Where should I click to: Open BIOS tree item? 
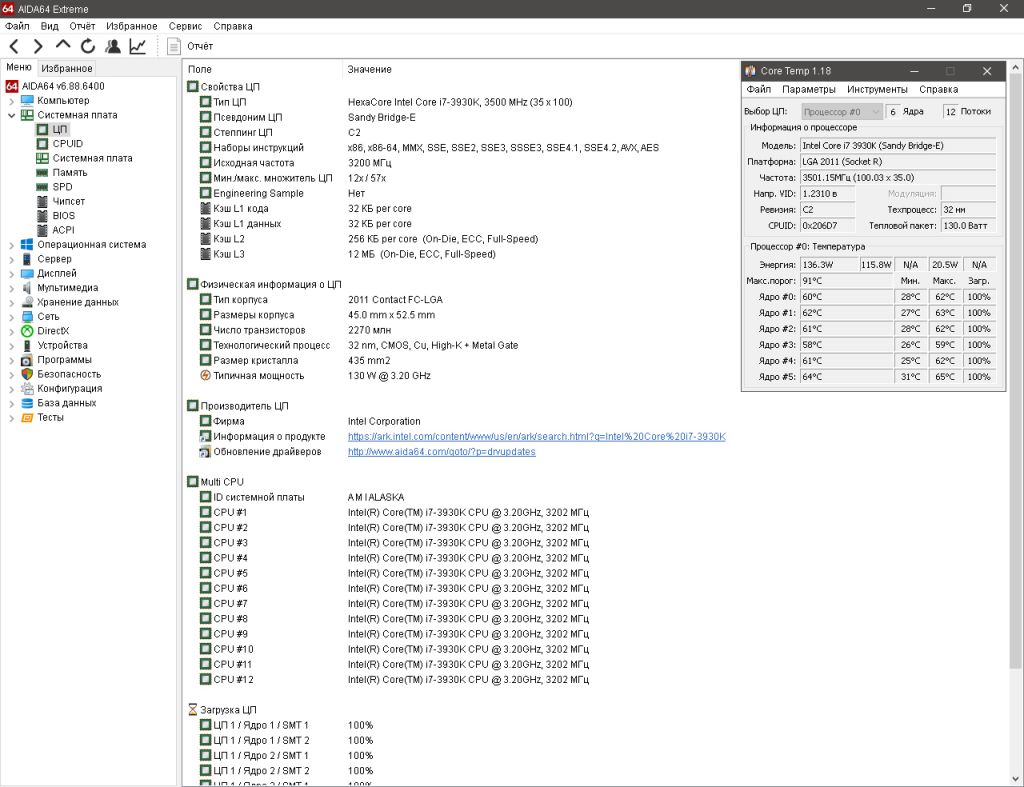[x=64, y=216]
